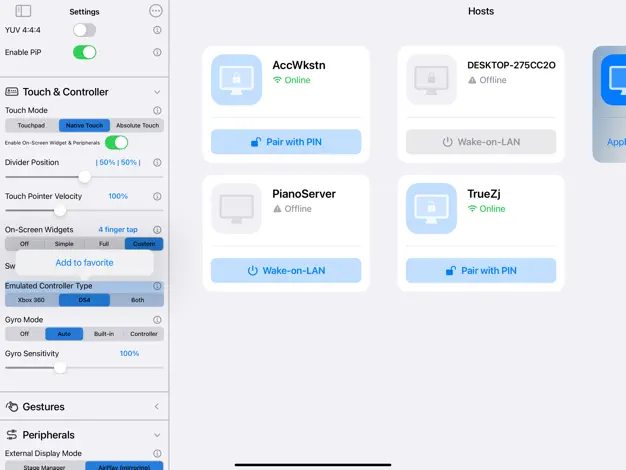The image size is (626, 470).
Task: Click the Peripherals section icon
Action: tap(12, 434)
